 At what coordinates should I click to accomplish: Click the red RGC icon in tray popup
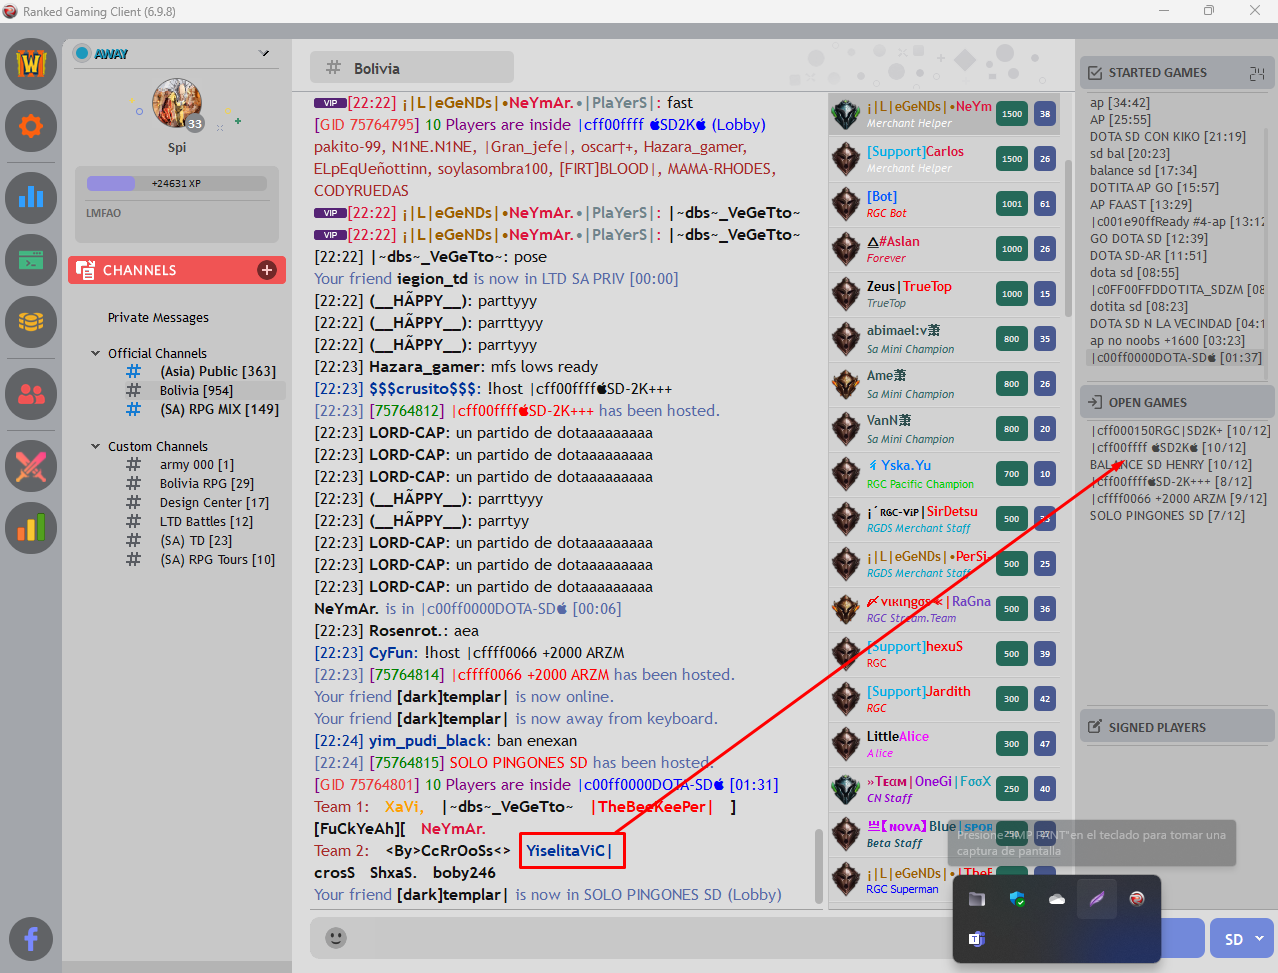[x=1137, y=899]
